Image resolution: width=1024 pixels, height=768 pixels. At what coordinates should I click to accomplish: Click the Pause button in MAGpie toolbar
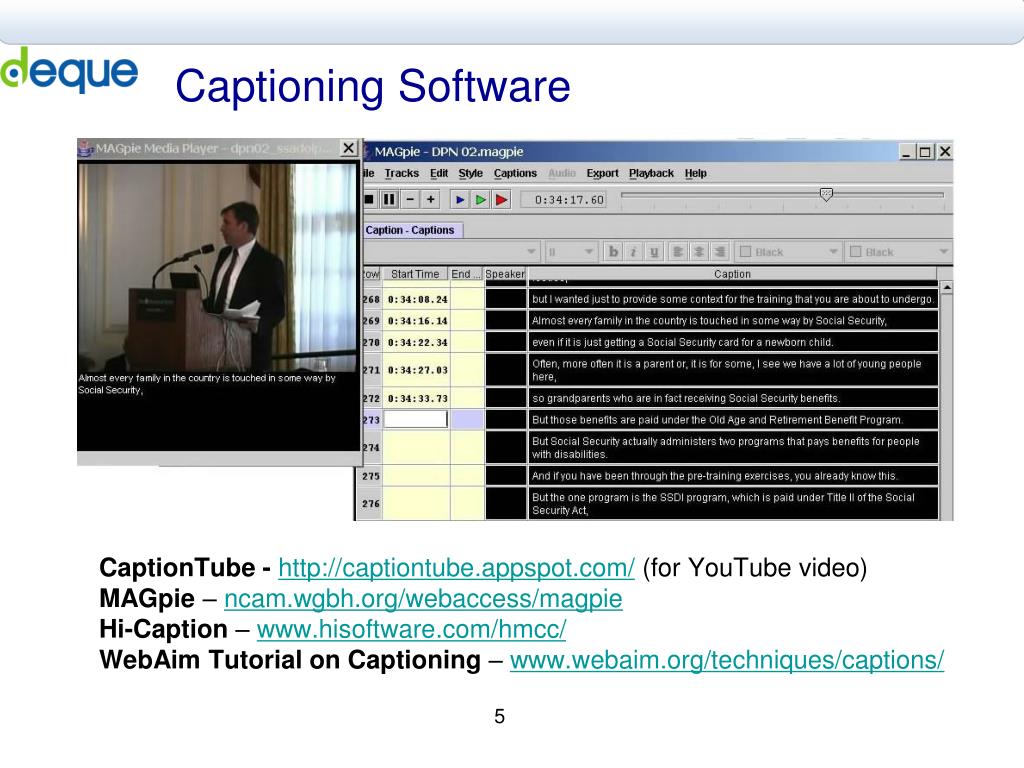pyautogui.click(x=389, y=199)
